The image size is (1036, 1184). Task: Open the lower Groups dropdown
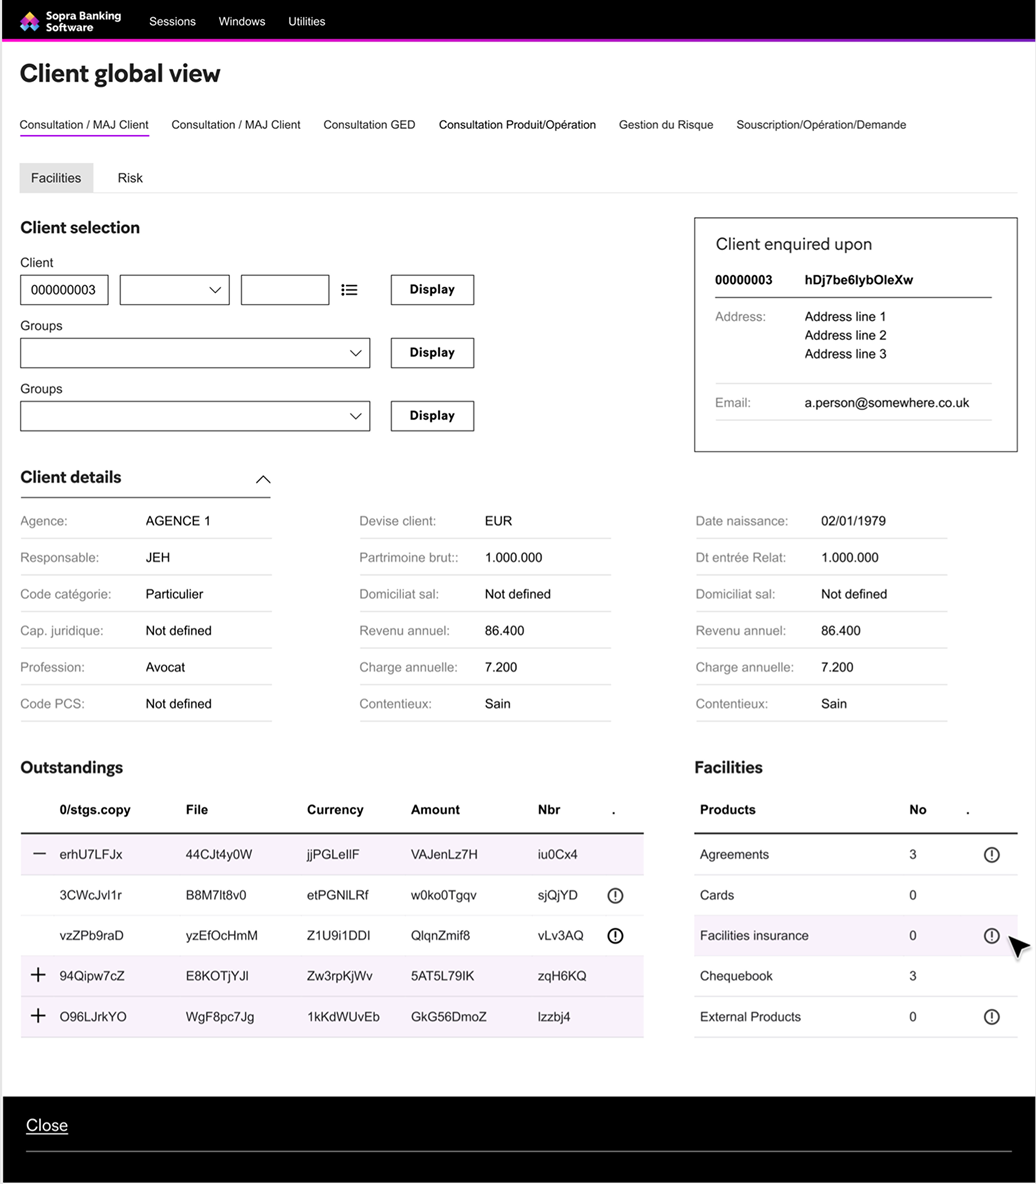[195, 416]
